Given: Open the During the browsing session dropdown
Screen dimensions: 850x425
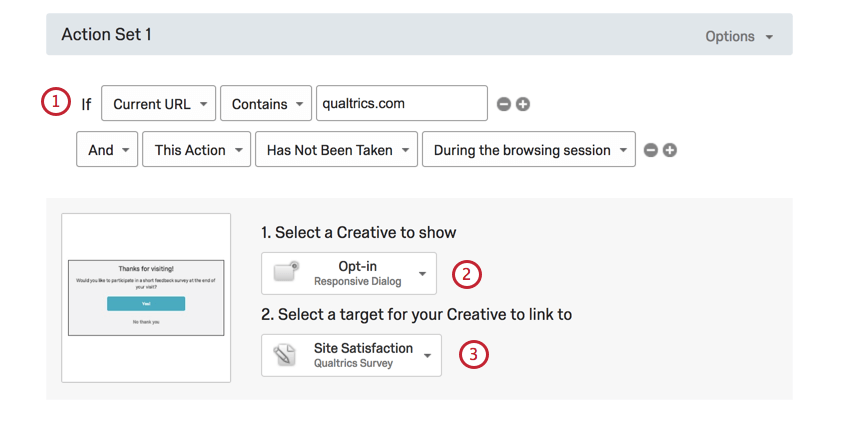Looking at the screenshot, I should click(528, 150).
